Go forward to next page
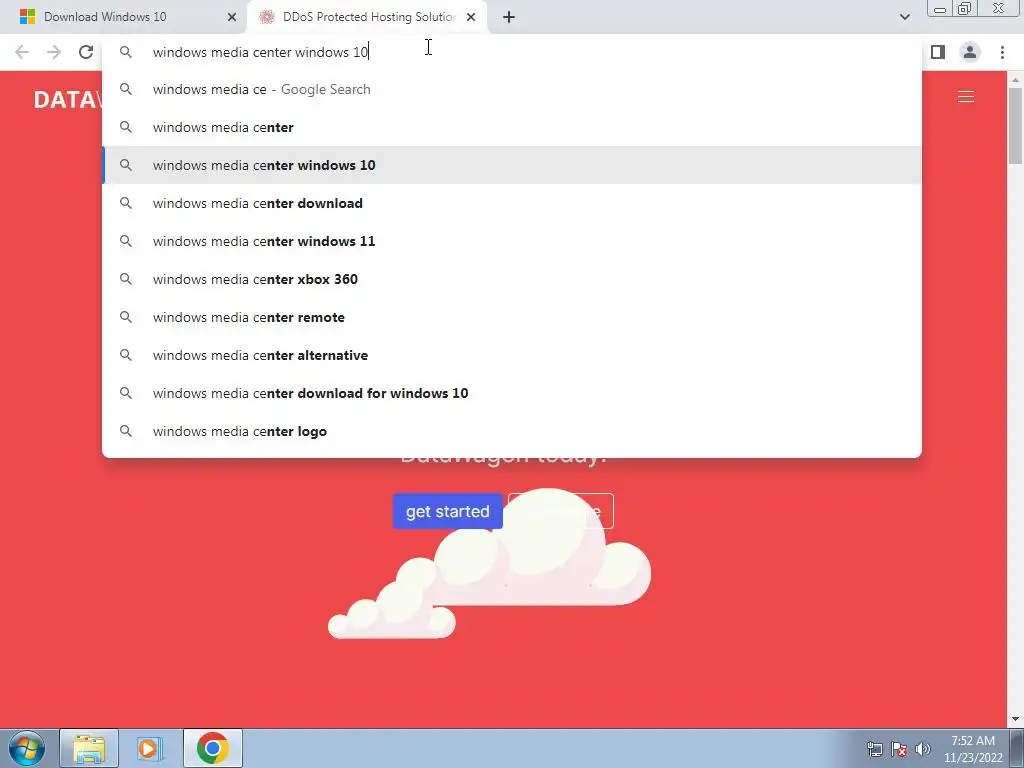 54,52
